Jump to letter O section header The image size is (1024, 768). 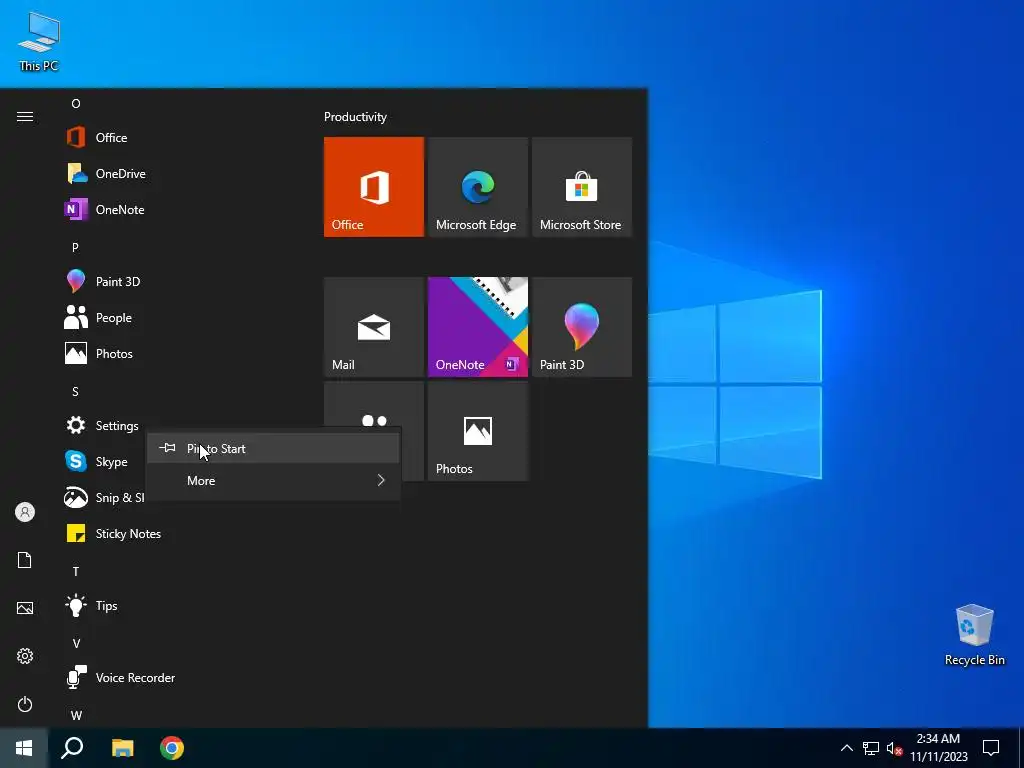tap(76, 104)
